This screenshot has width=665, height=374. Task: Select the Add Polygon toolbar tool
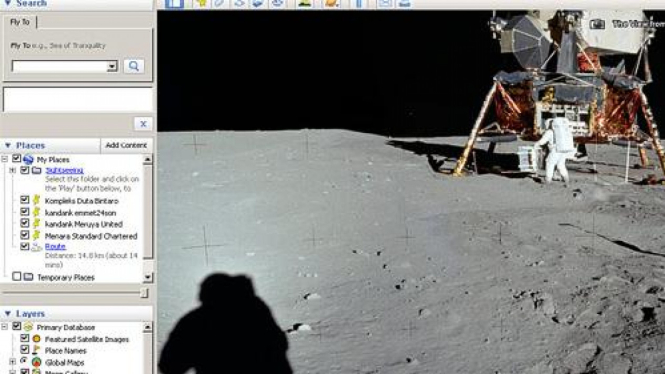pos(220,3)
